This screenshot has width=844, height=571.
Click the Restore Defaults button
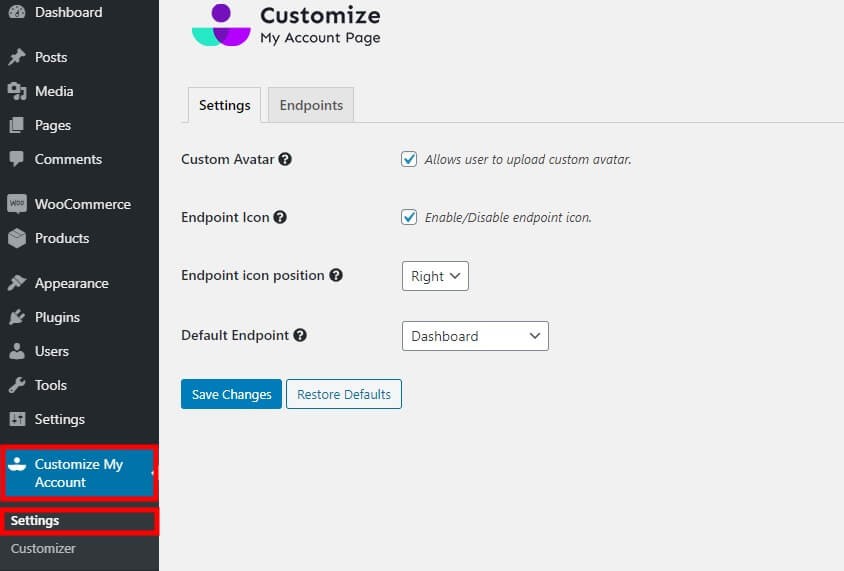344,394
